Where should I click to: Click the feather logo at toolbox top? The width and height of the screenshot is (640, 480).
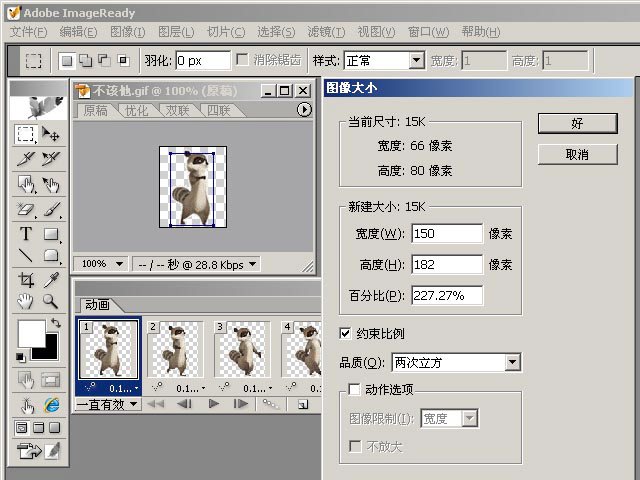pos(39,107)
